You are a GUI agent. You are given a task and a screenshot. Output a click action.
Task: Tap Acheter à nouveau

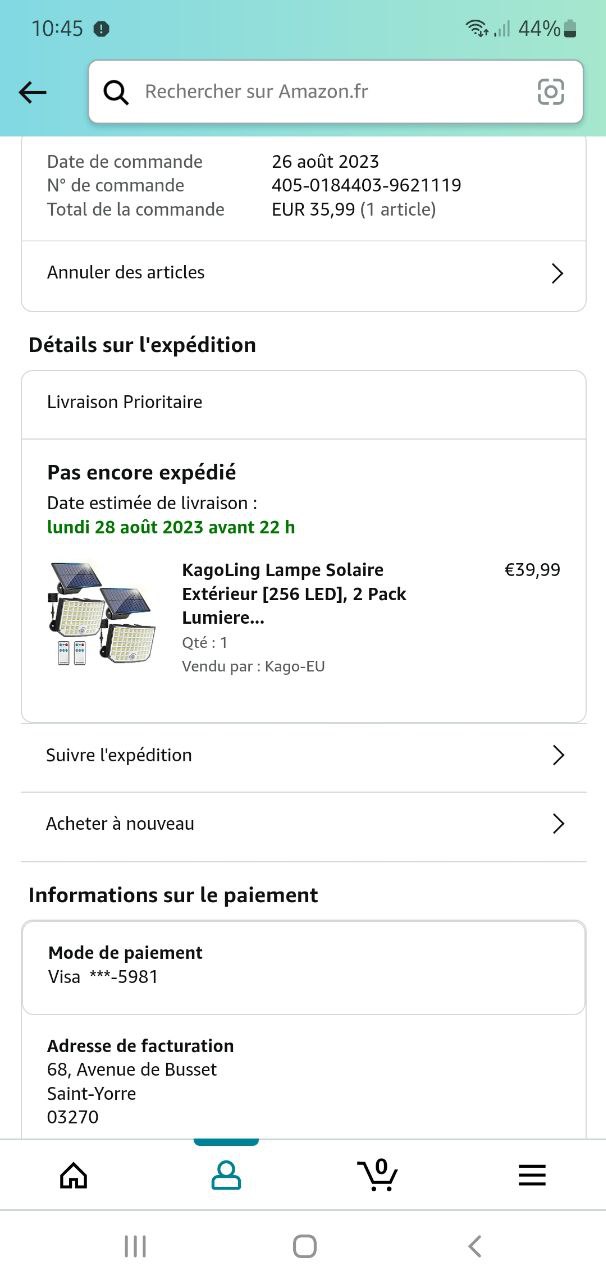coord(120,824)
